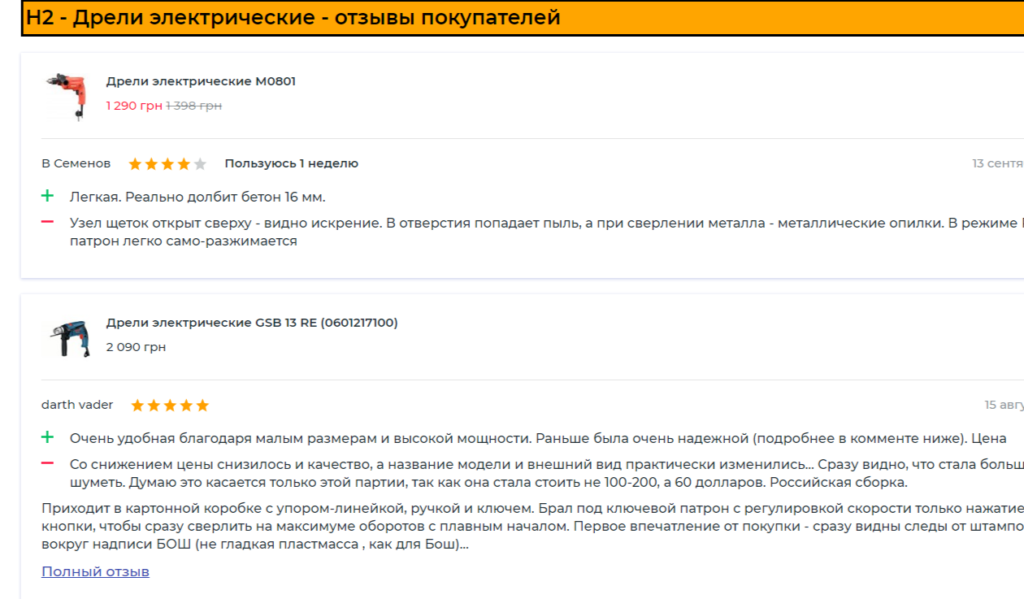Click reviewer name darth vader

point(77,405)
